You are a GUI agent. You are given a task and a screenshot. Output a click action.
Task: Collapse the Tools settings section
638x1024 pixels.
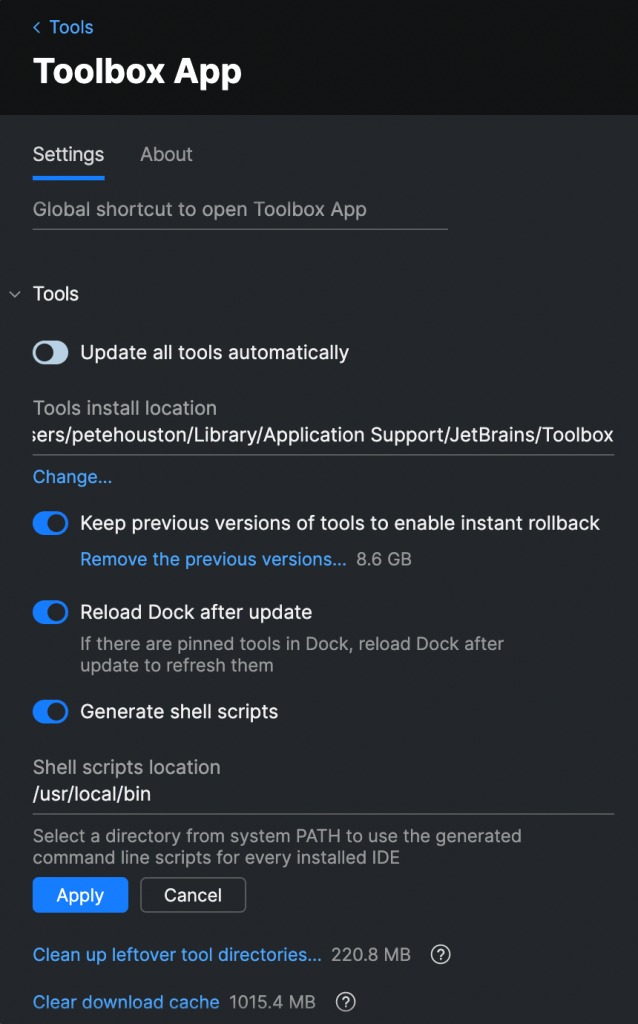[x=14, y=294]
